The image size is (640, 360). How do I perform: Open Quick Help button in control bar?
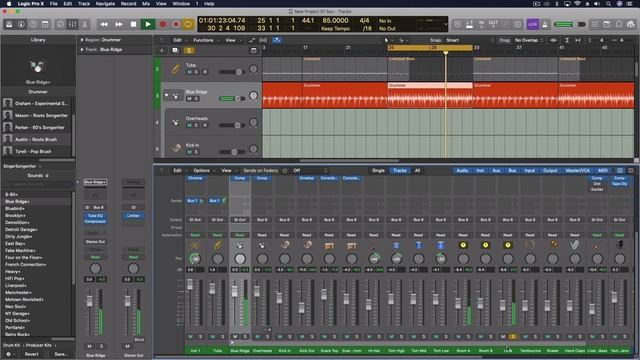pyautogui.click(x=33, y=24)
